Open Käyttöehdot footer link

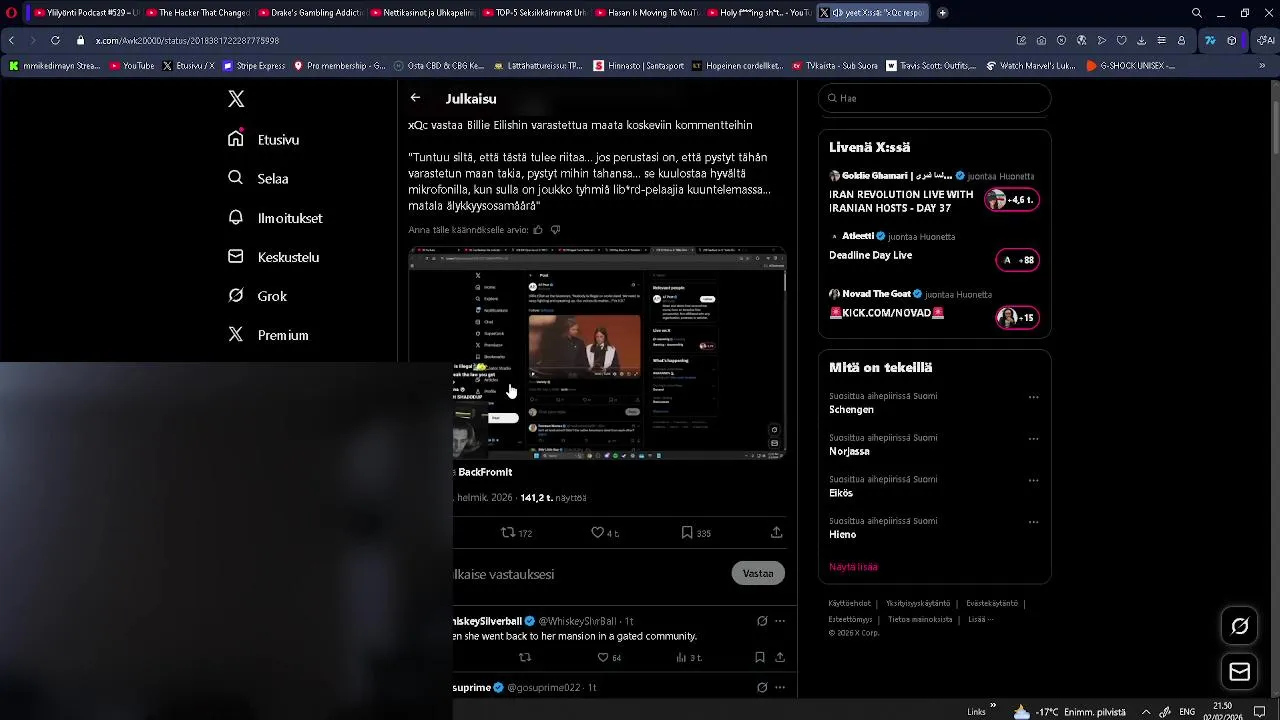849,604
